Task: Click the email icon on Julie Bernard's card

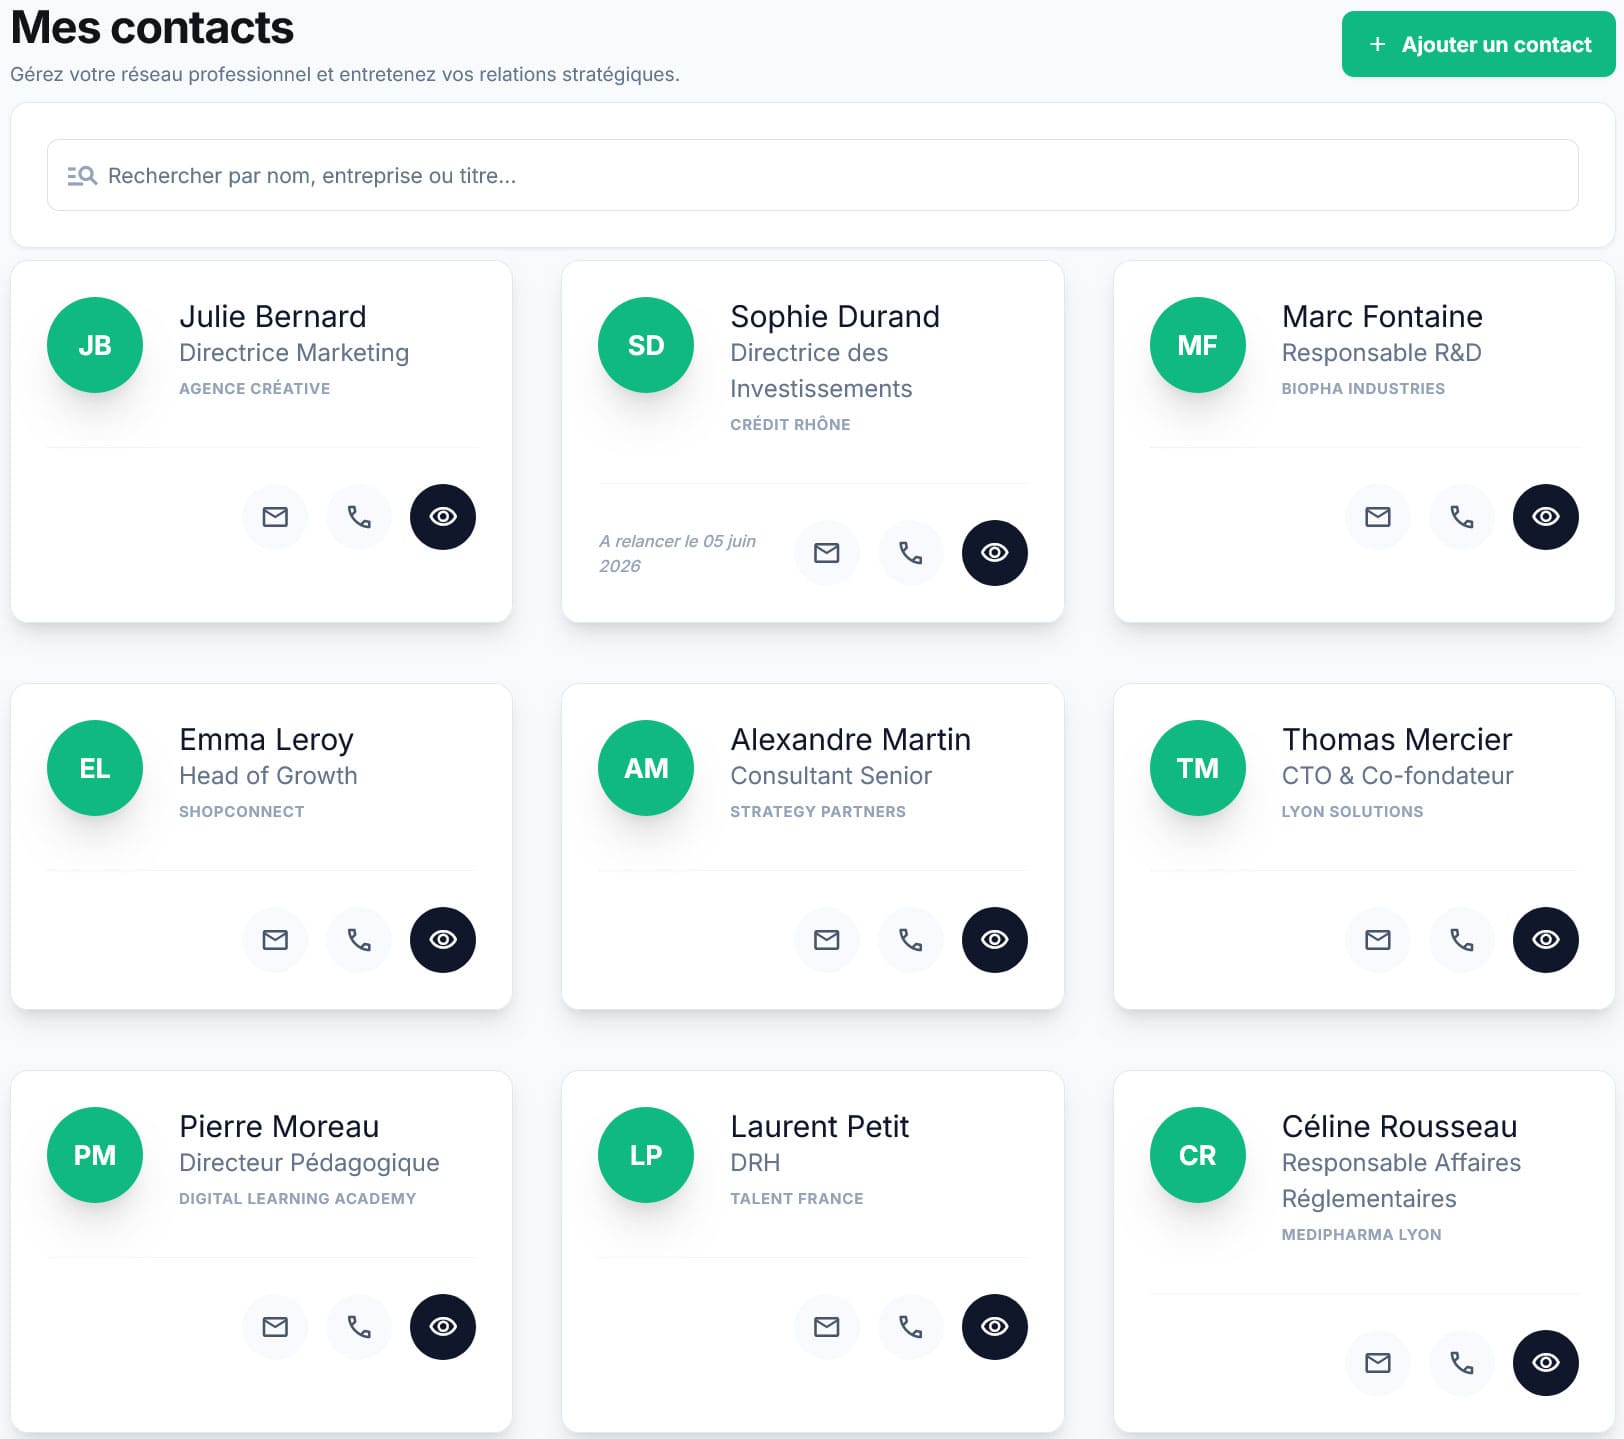Action: (x=275, y=517)
